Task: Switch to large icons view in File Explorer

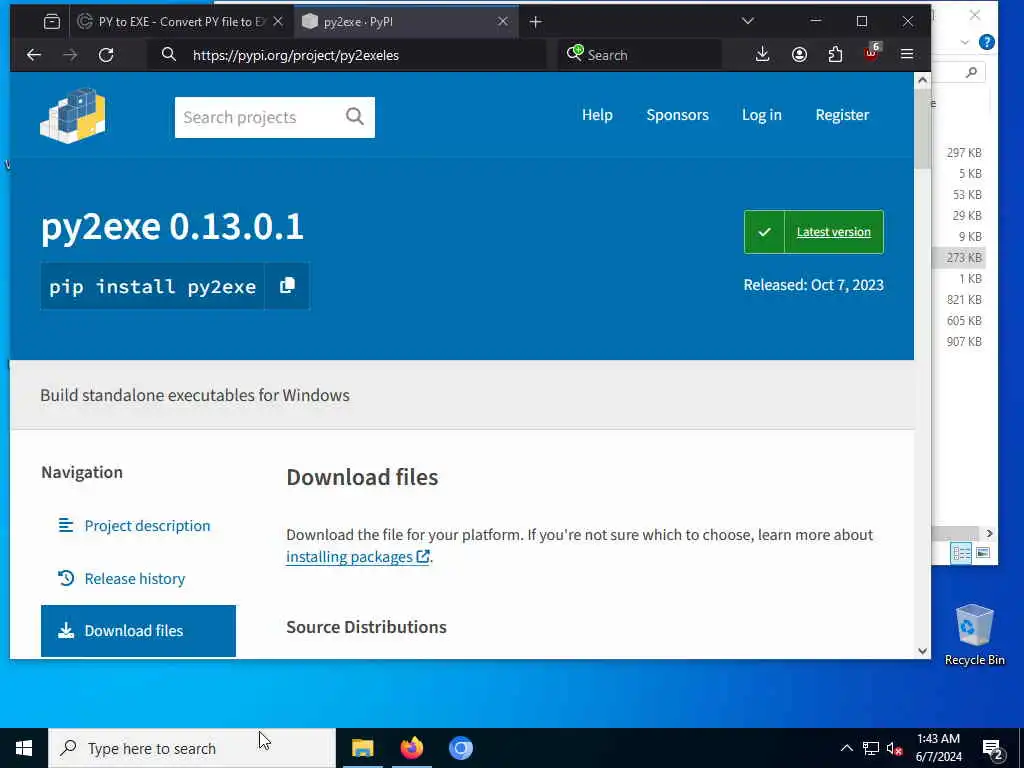Action: click(x=983, y=553)
